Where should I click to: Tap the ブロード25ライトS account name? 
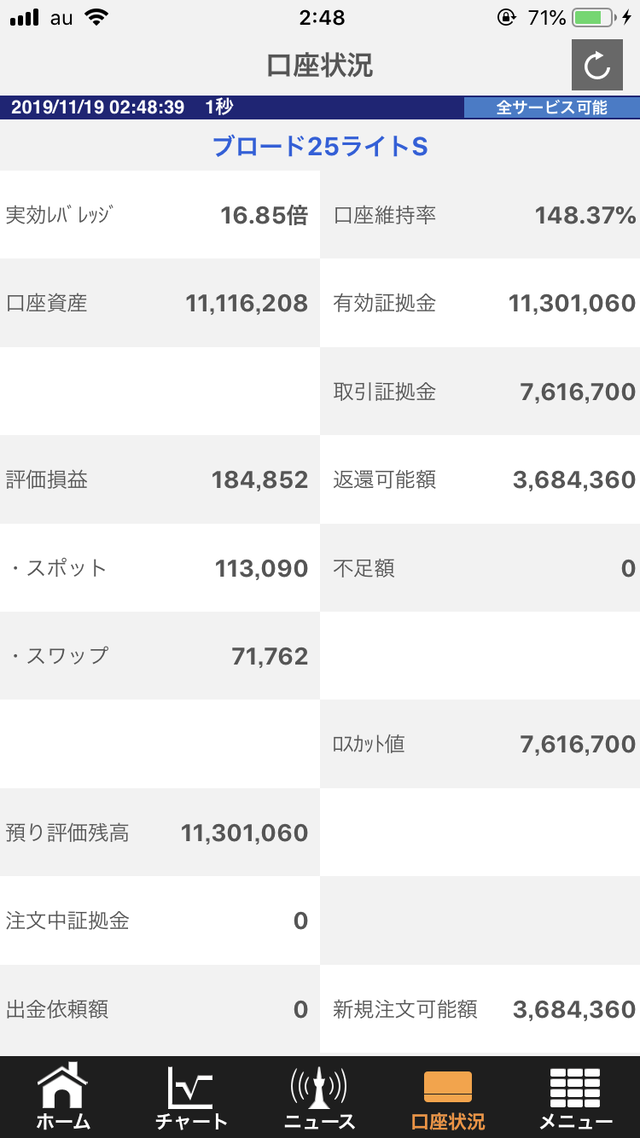(320, 147)
